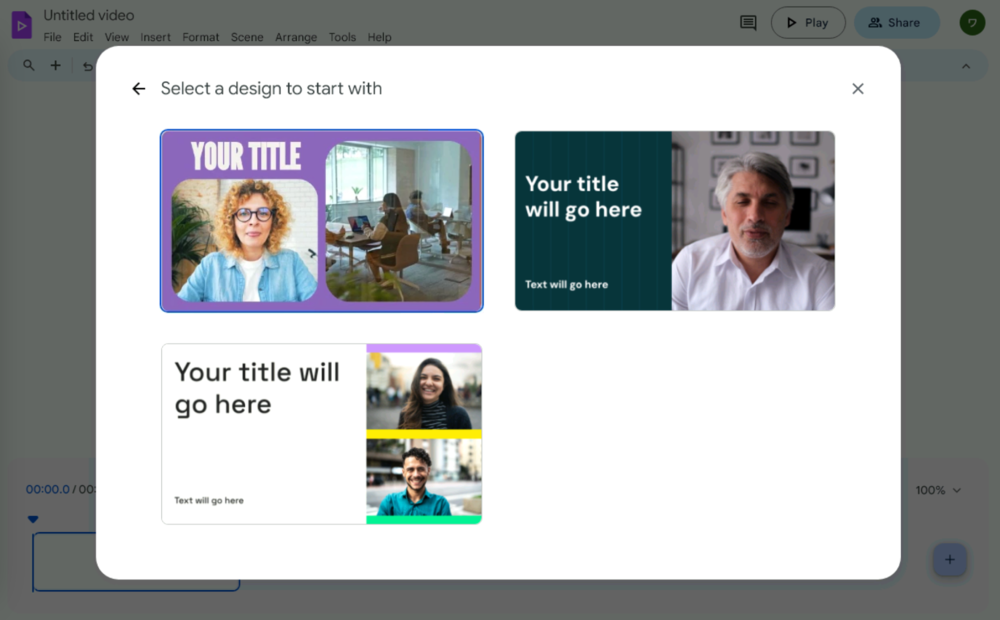Choose the dark green title design
1000x620 pixels.
(x=674, y=220)
